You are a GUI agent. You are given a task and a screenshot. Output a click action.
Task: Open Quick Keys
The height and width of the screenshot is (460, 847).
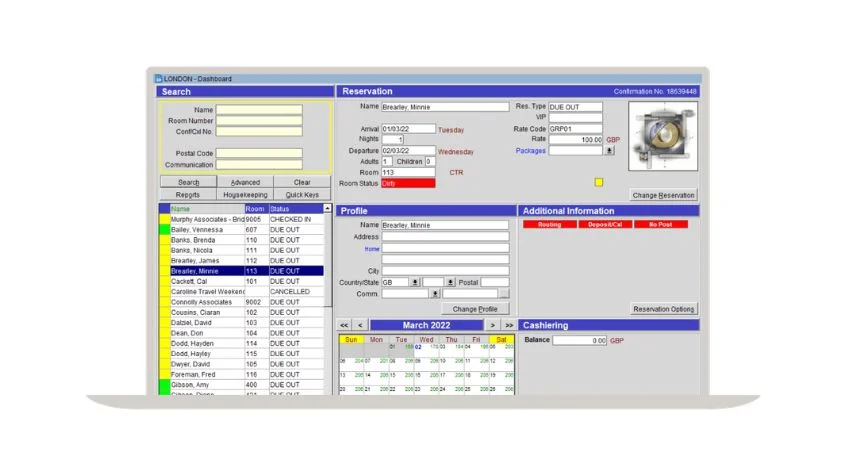point(302,194)
